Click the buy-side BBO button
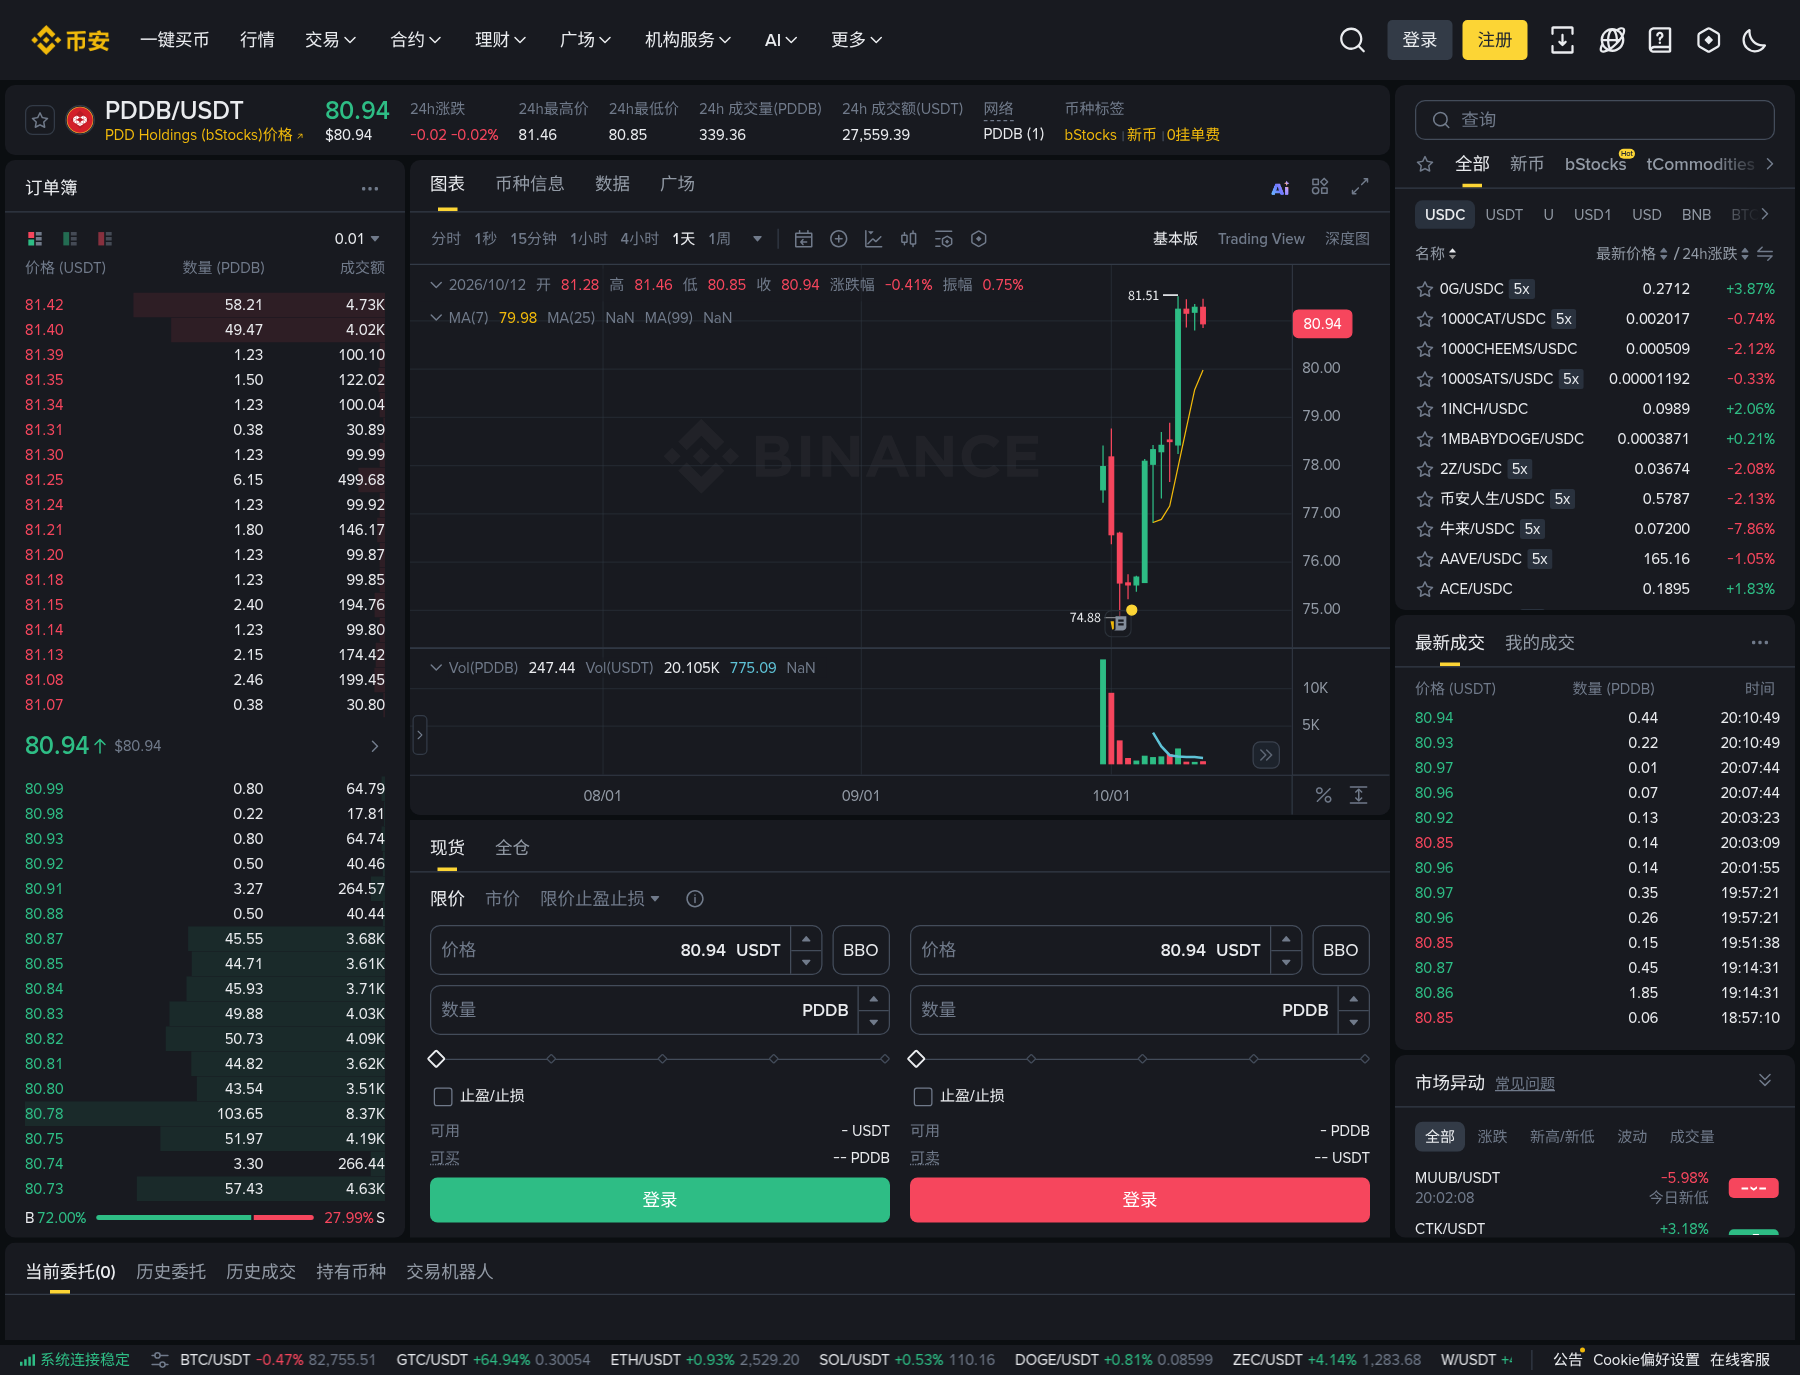The height and width of the screenshot is (1375, 1800). tap(861, 950)
